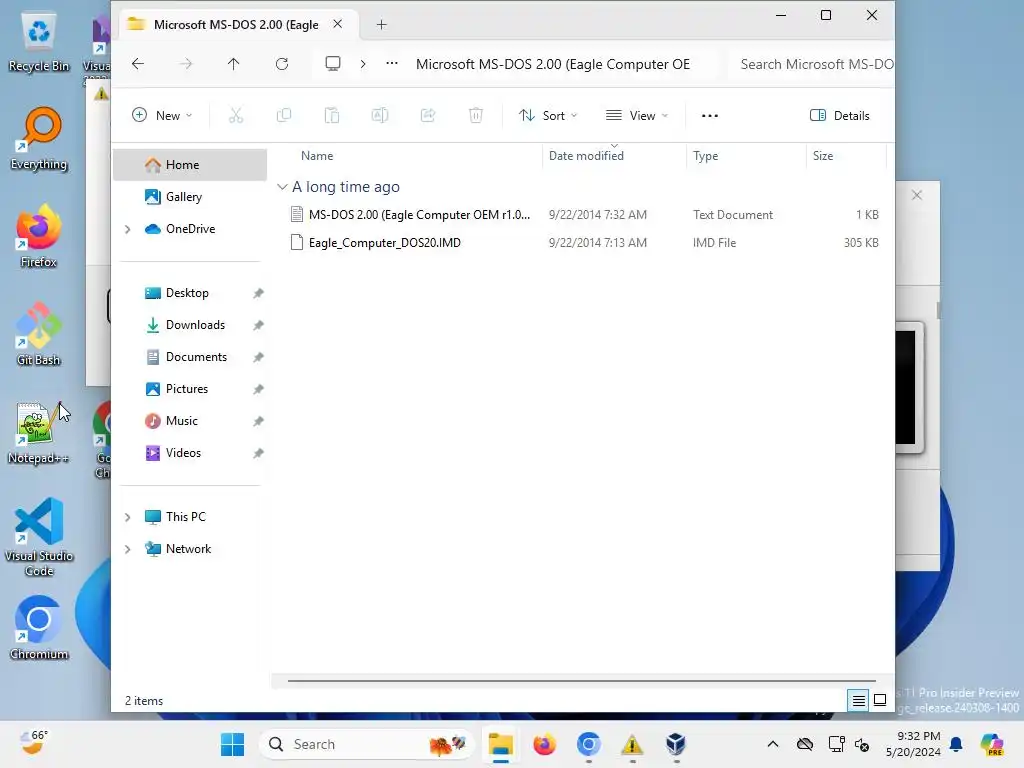
Task: Click the Delete trash icon
Action: [x=476, y=116]
